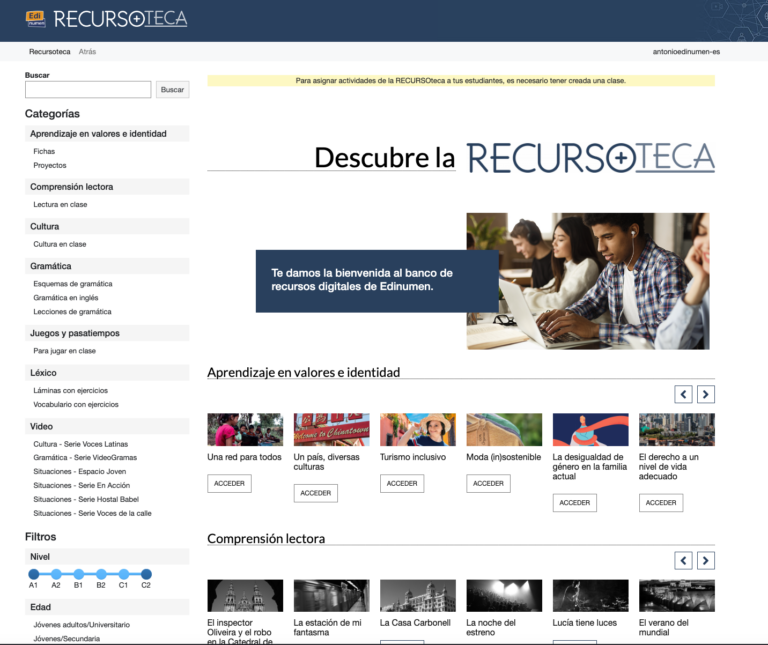768x645 pixels.
Task: Click the Edinumen logo icon in header
Action: click(x=36, y=17)
